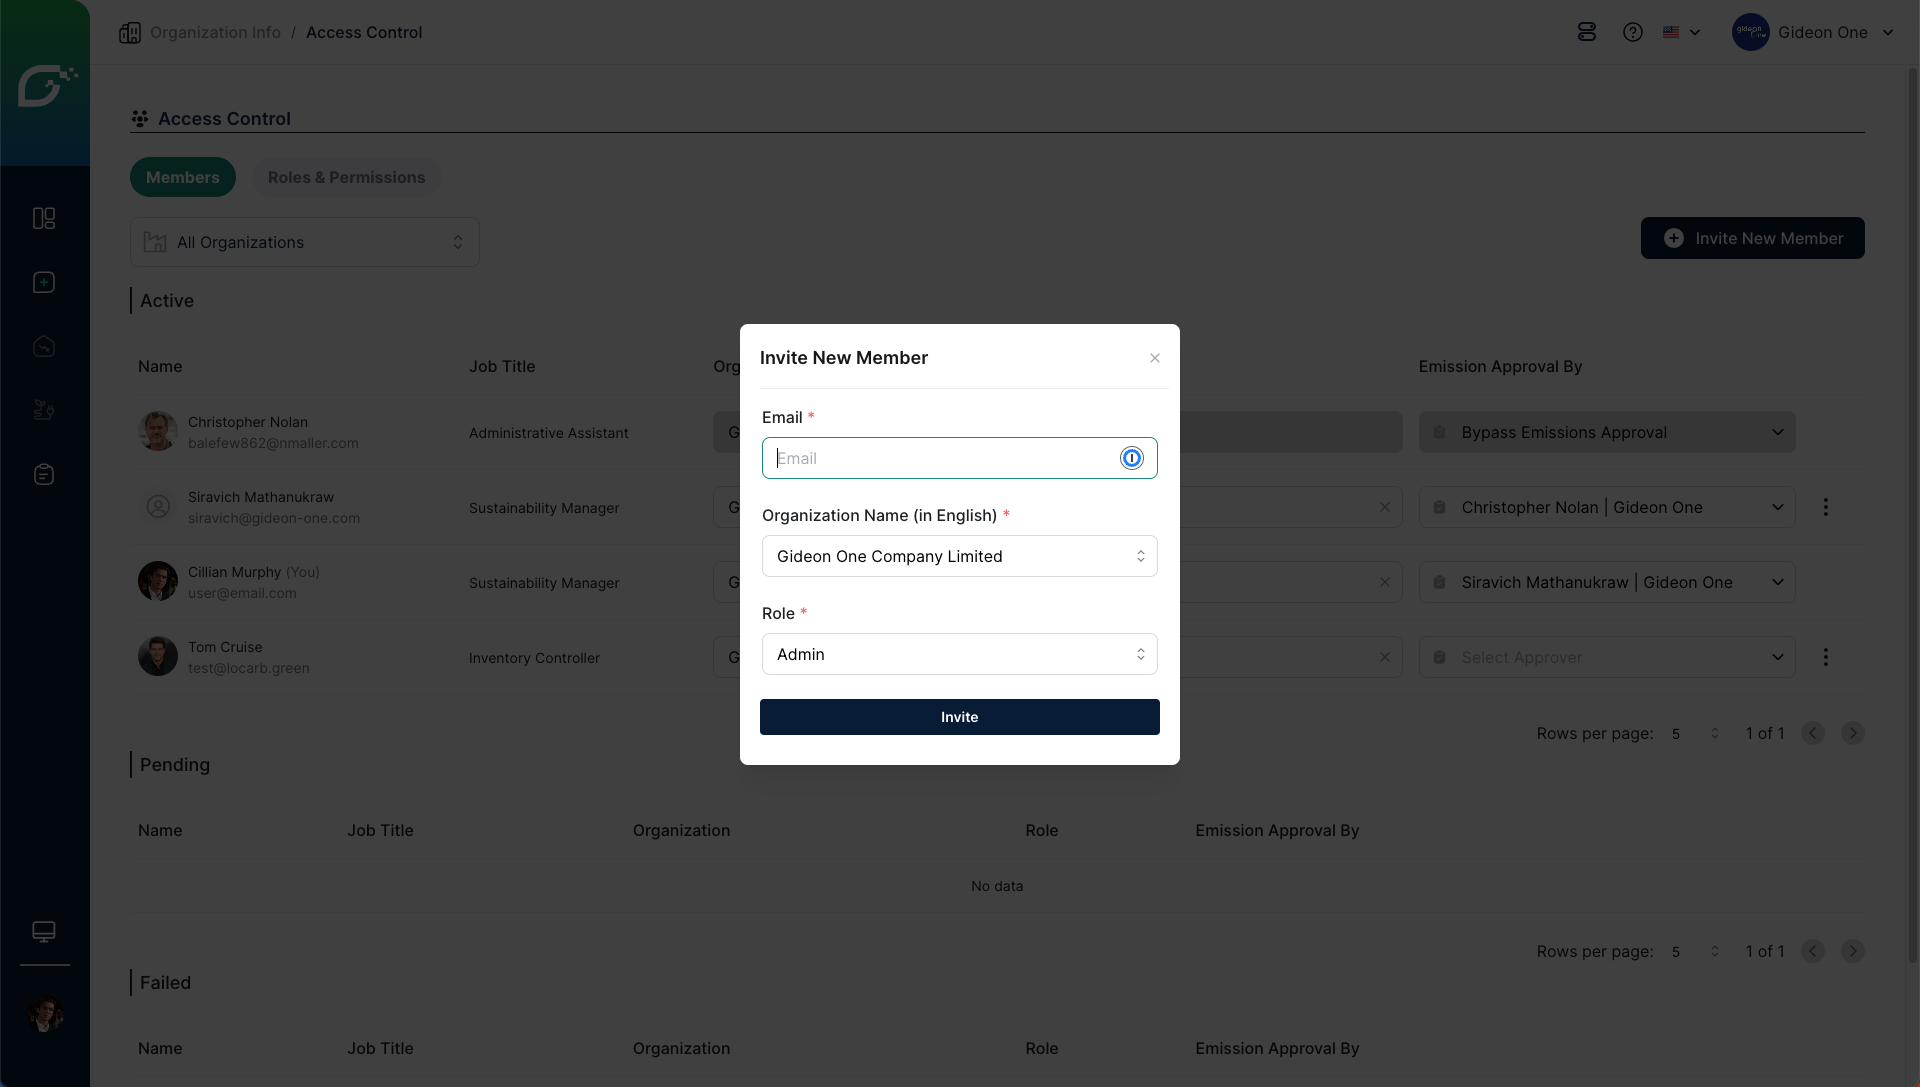1920x1087 pixels.
Task: Go to Organization Info breadcrumb
Action: tap(215, 32)
